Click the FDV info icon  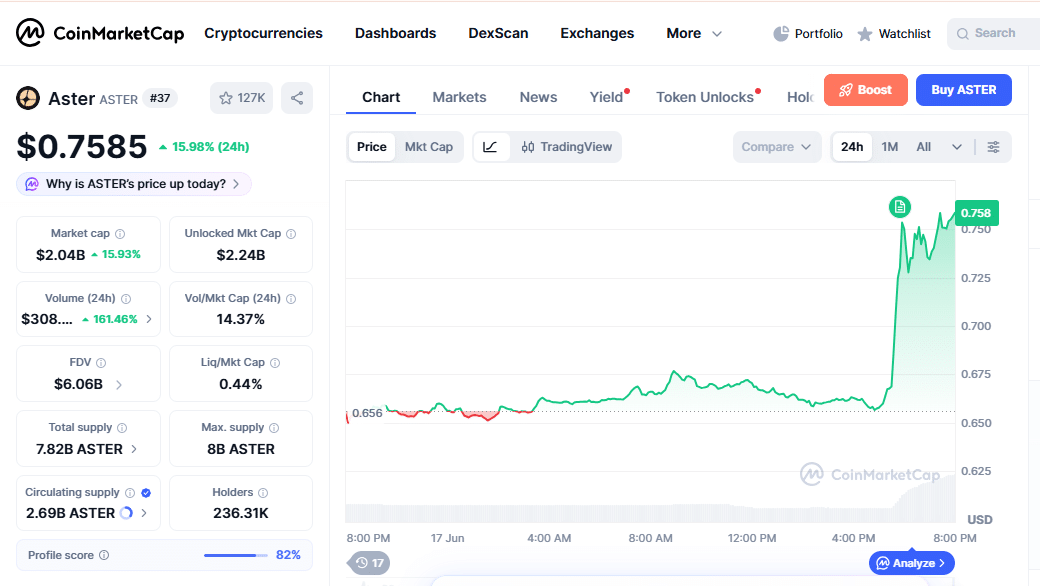tap(101, 363)
